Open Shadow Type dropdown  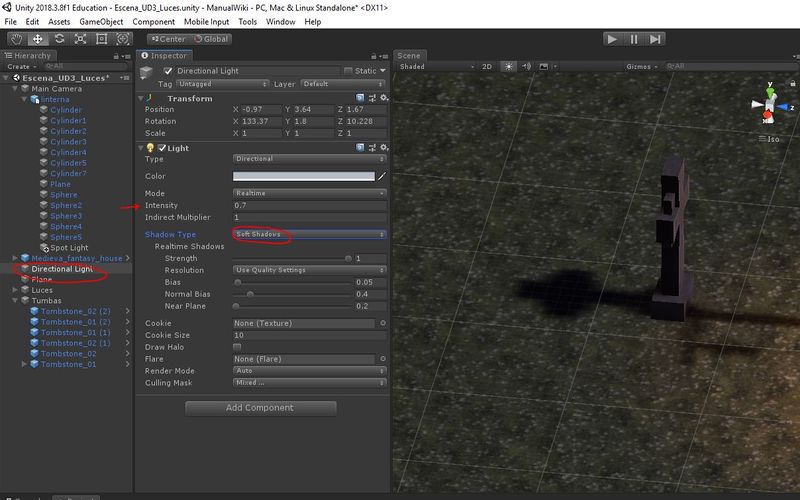[309, 234]
